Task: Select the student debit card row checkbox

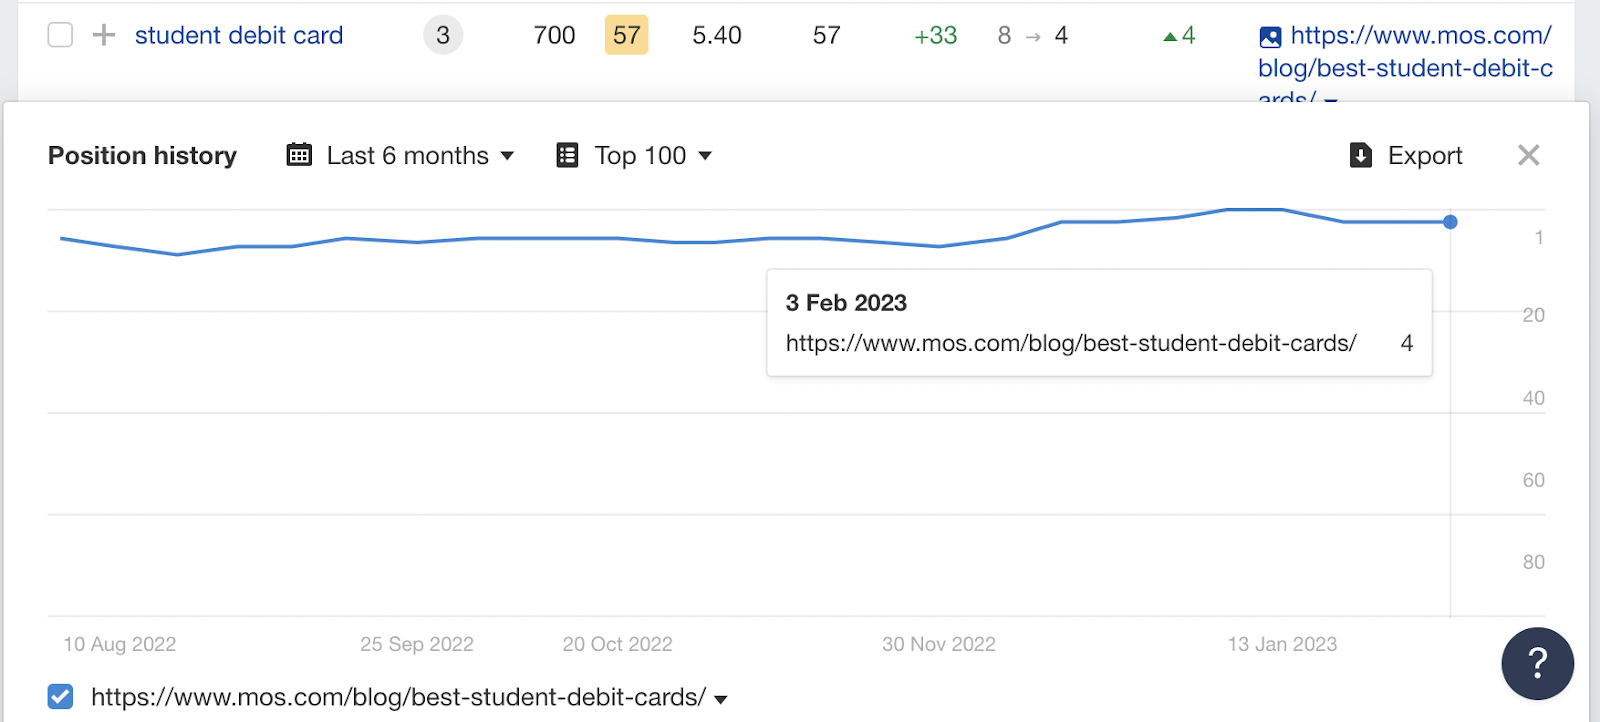Action: [x=61, y=35]
